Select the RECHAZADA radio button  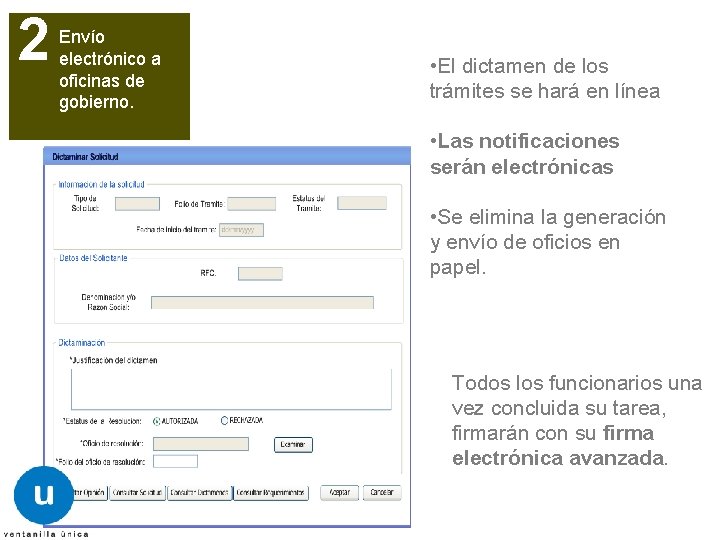[225, 420]
